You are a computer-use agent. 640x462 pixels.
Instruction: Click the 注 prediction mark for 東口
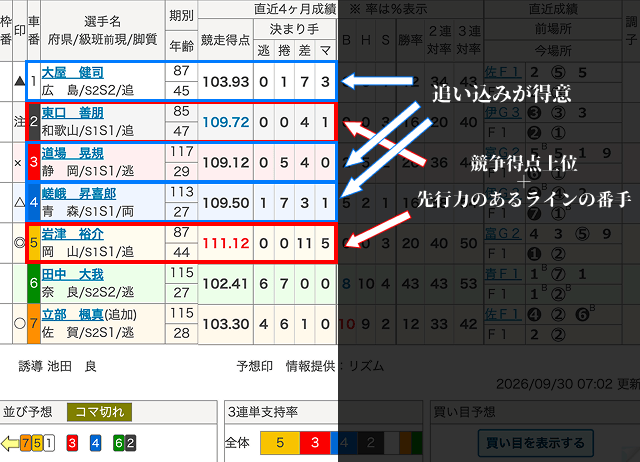[x=20, y=122]
